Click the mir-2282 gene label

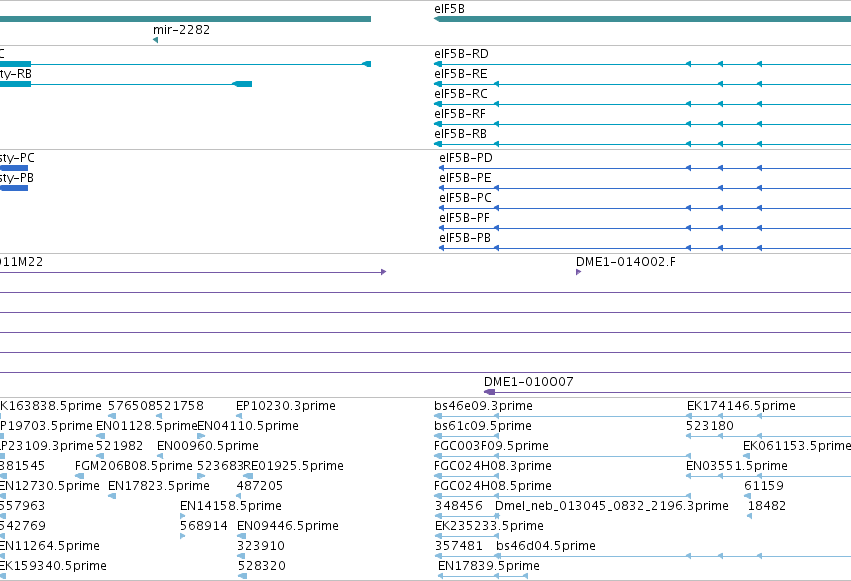(x=181, y=30)
